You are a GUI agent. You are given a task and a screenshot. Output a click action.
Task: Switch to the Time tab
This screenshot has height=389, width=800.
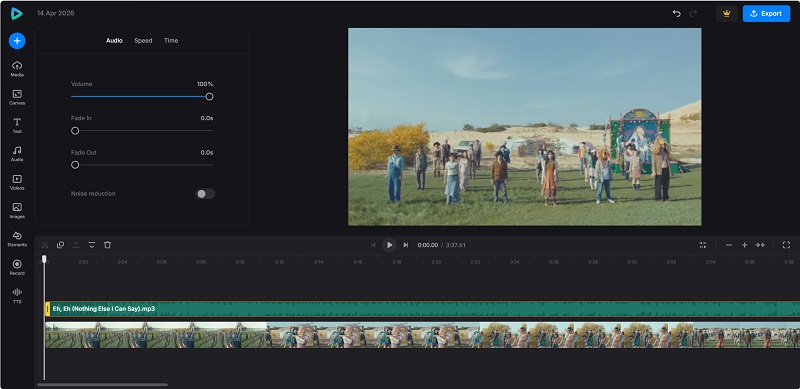(x=171, y=41)
